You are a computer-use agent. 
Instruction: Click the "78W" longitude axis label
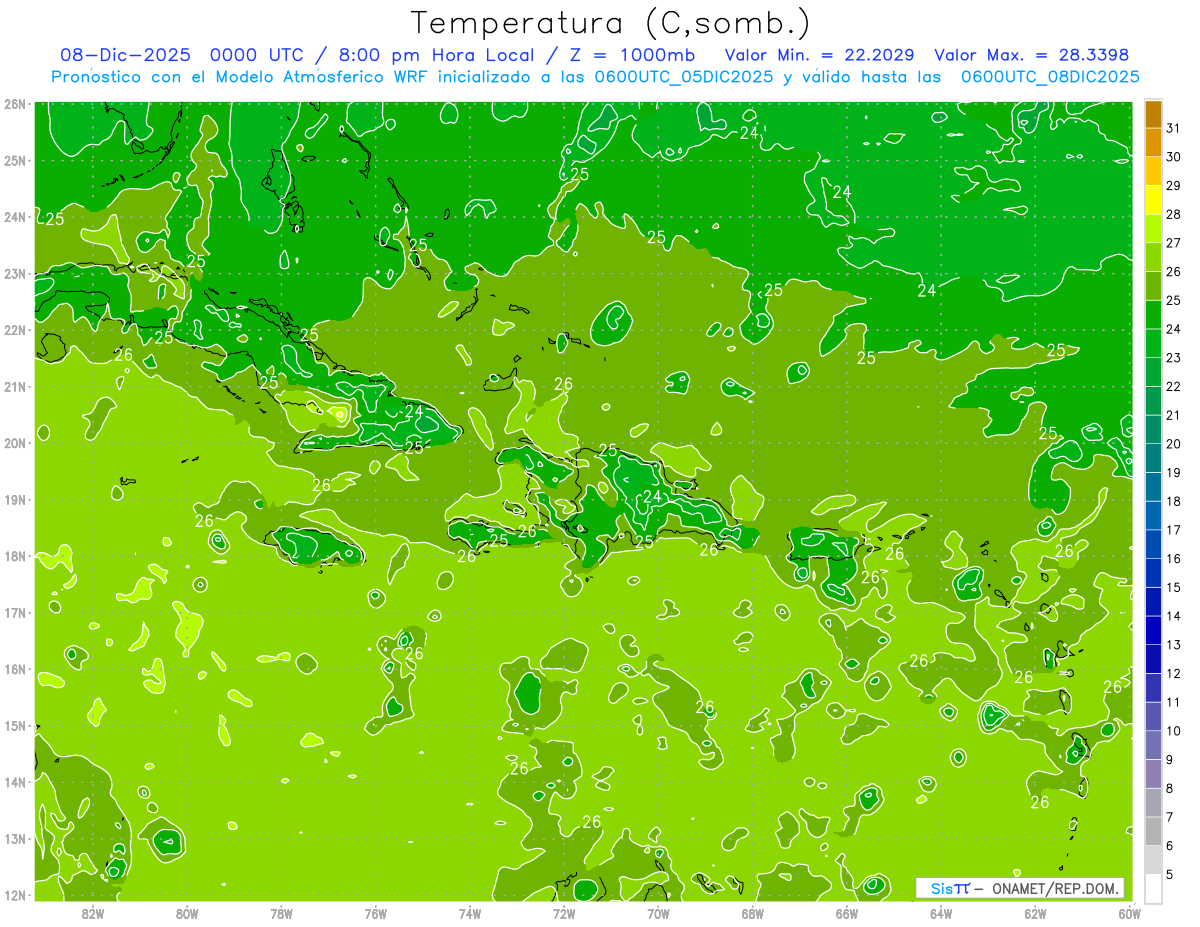281,913
